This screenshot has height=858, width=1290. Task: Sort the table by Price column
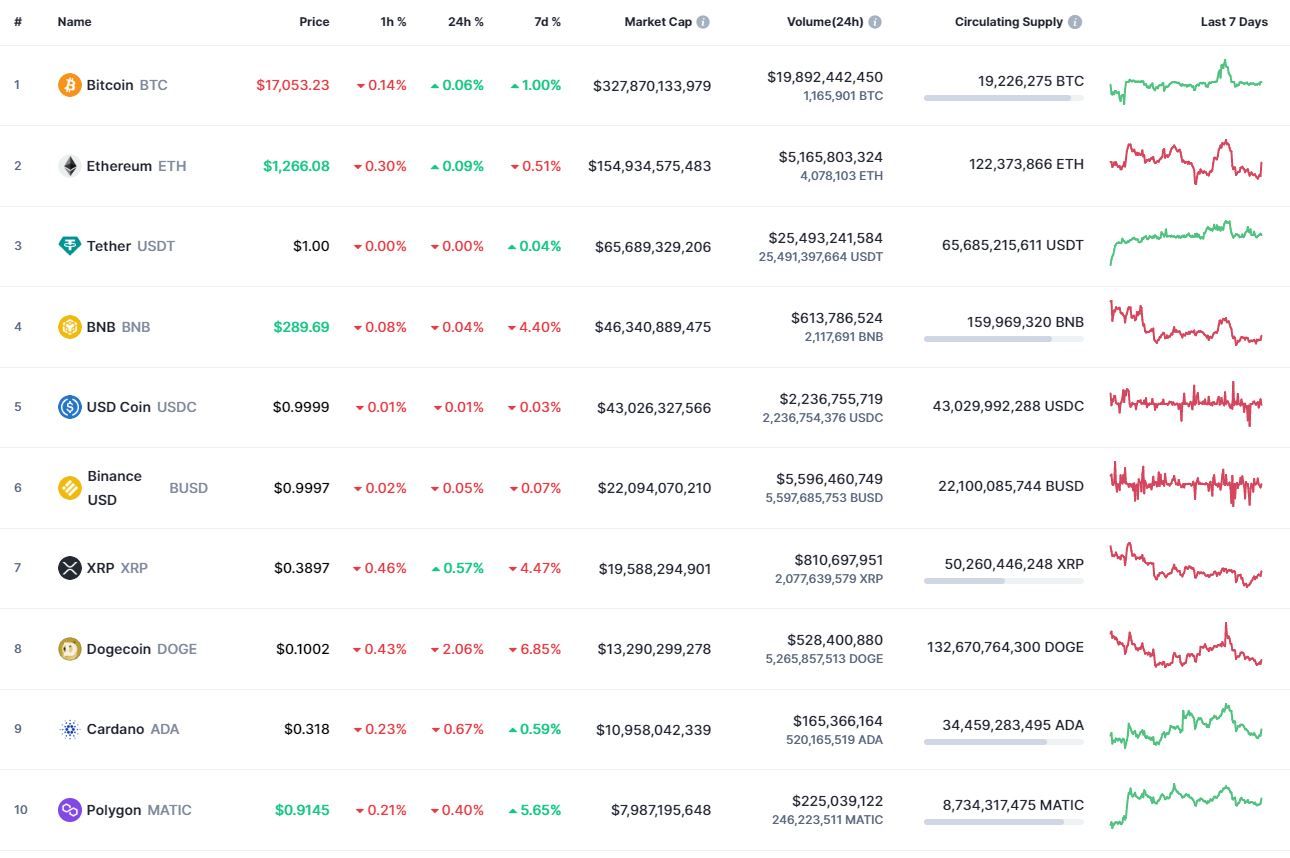[x=314, y=22]
